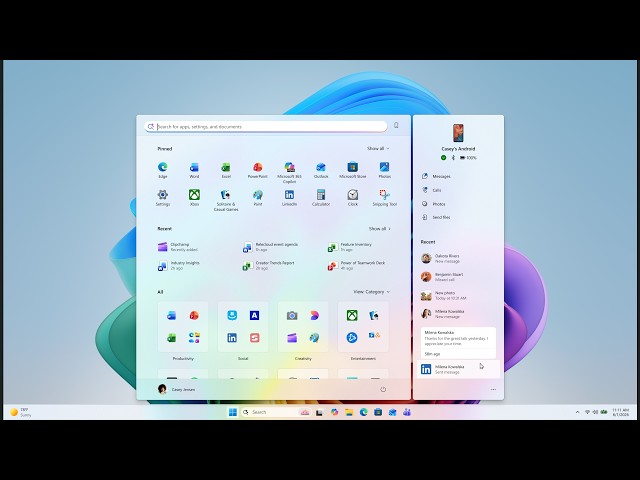Image resolution: width=640 pixels, height=480 pixels.
Task: Open Benjamin Stuart missed call entry
Action: [x=458, y=277]
